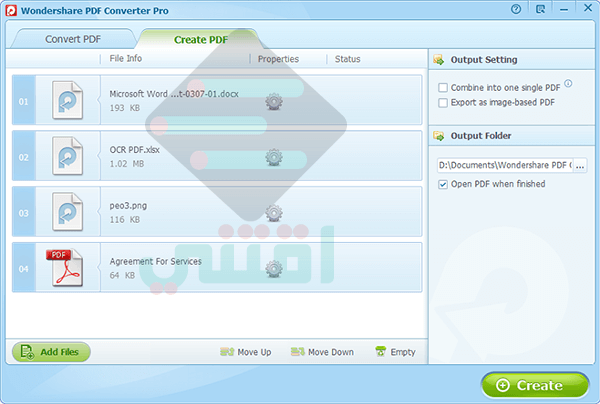Enable Export as image-based PDF
The height and width of the screenshot is (404, 600).
(x=443, y=103)
